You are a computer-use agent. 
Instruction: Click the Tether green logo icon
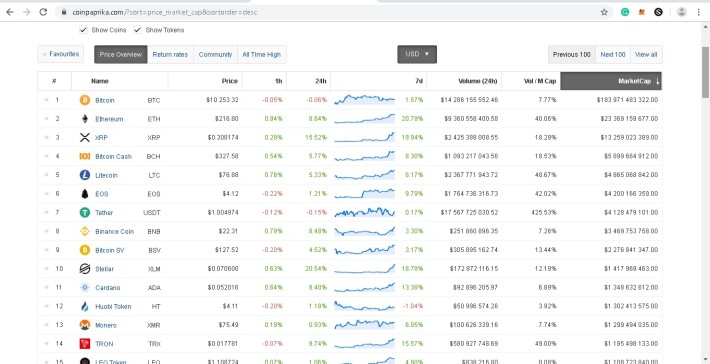click(x=85, y=212)
